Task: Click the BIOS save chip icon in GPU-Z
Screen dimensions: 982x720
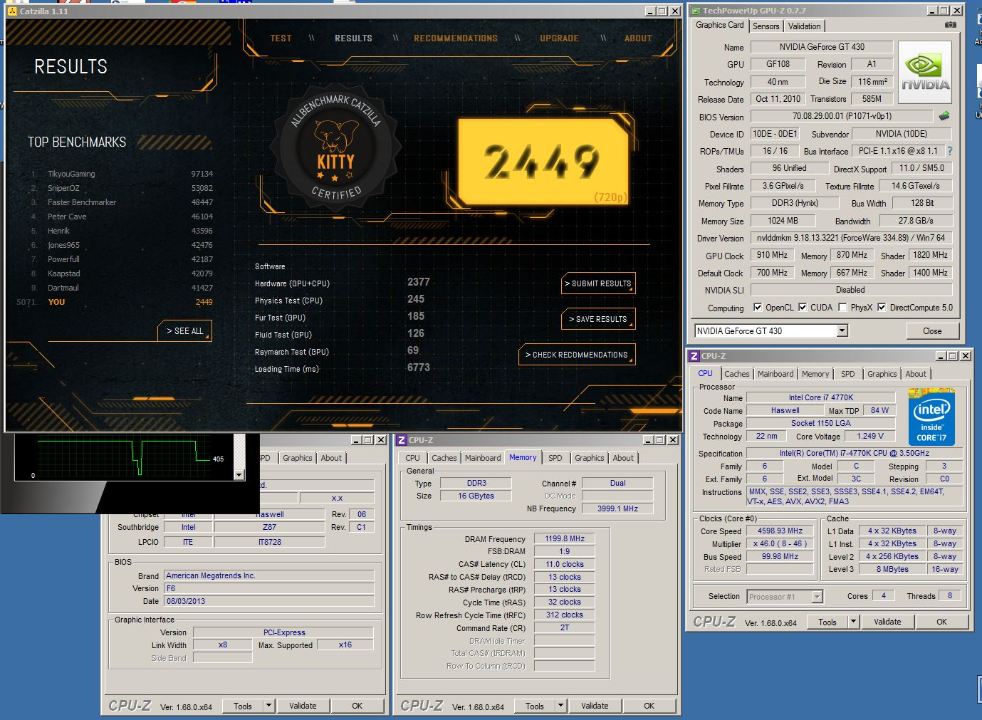Action: pyautogui.click(x=944, y=116)
